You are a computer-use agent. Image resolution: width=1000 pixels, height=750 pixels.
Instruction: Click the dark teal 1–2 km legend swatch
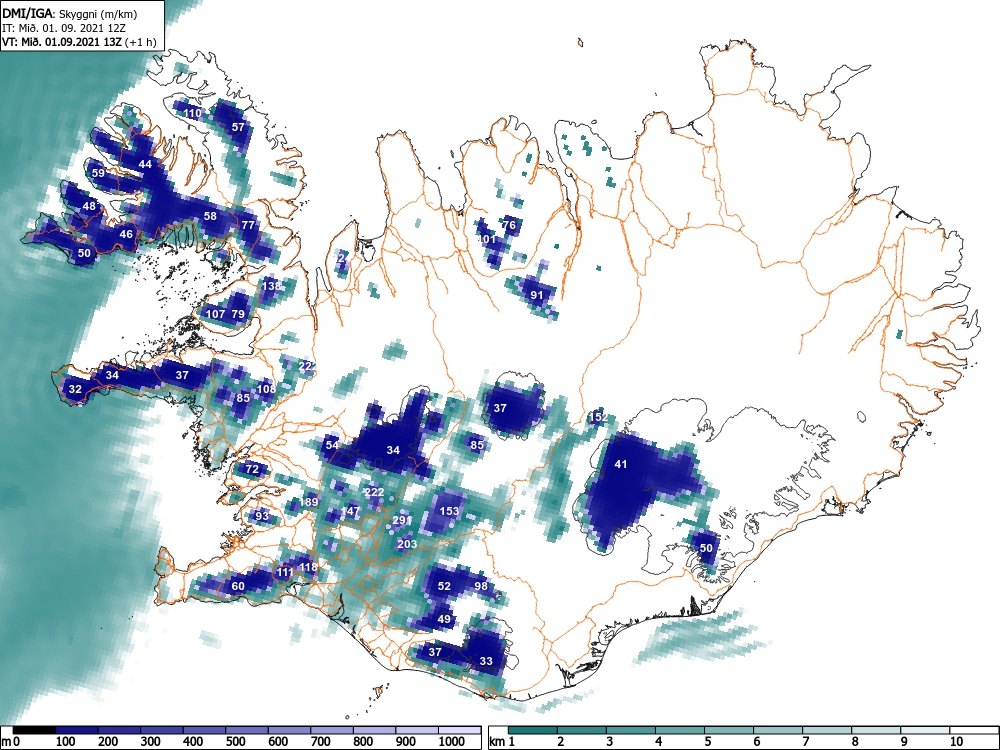coord(533,730)
